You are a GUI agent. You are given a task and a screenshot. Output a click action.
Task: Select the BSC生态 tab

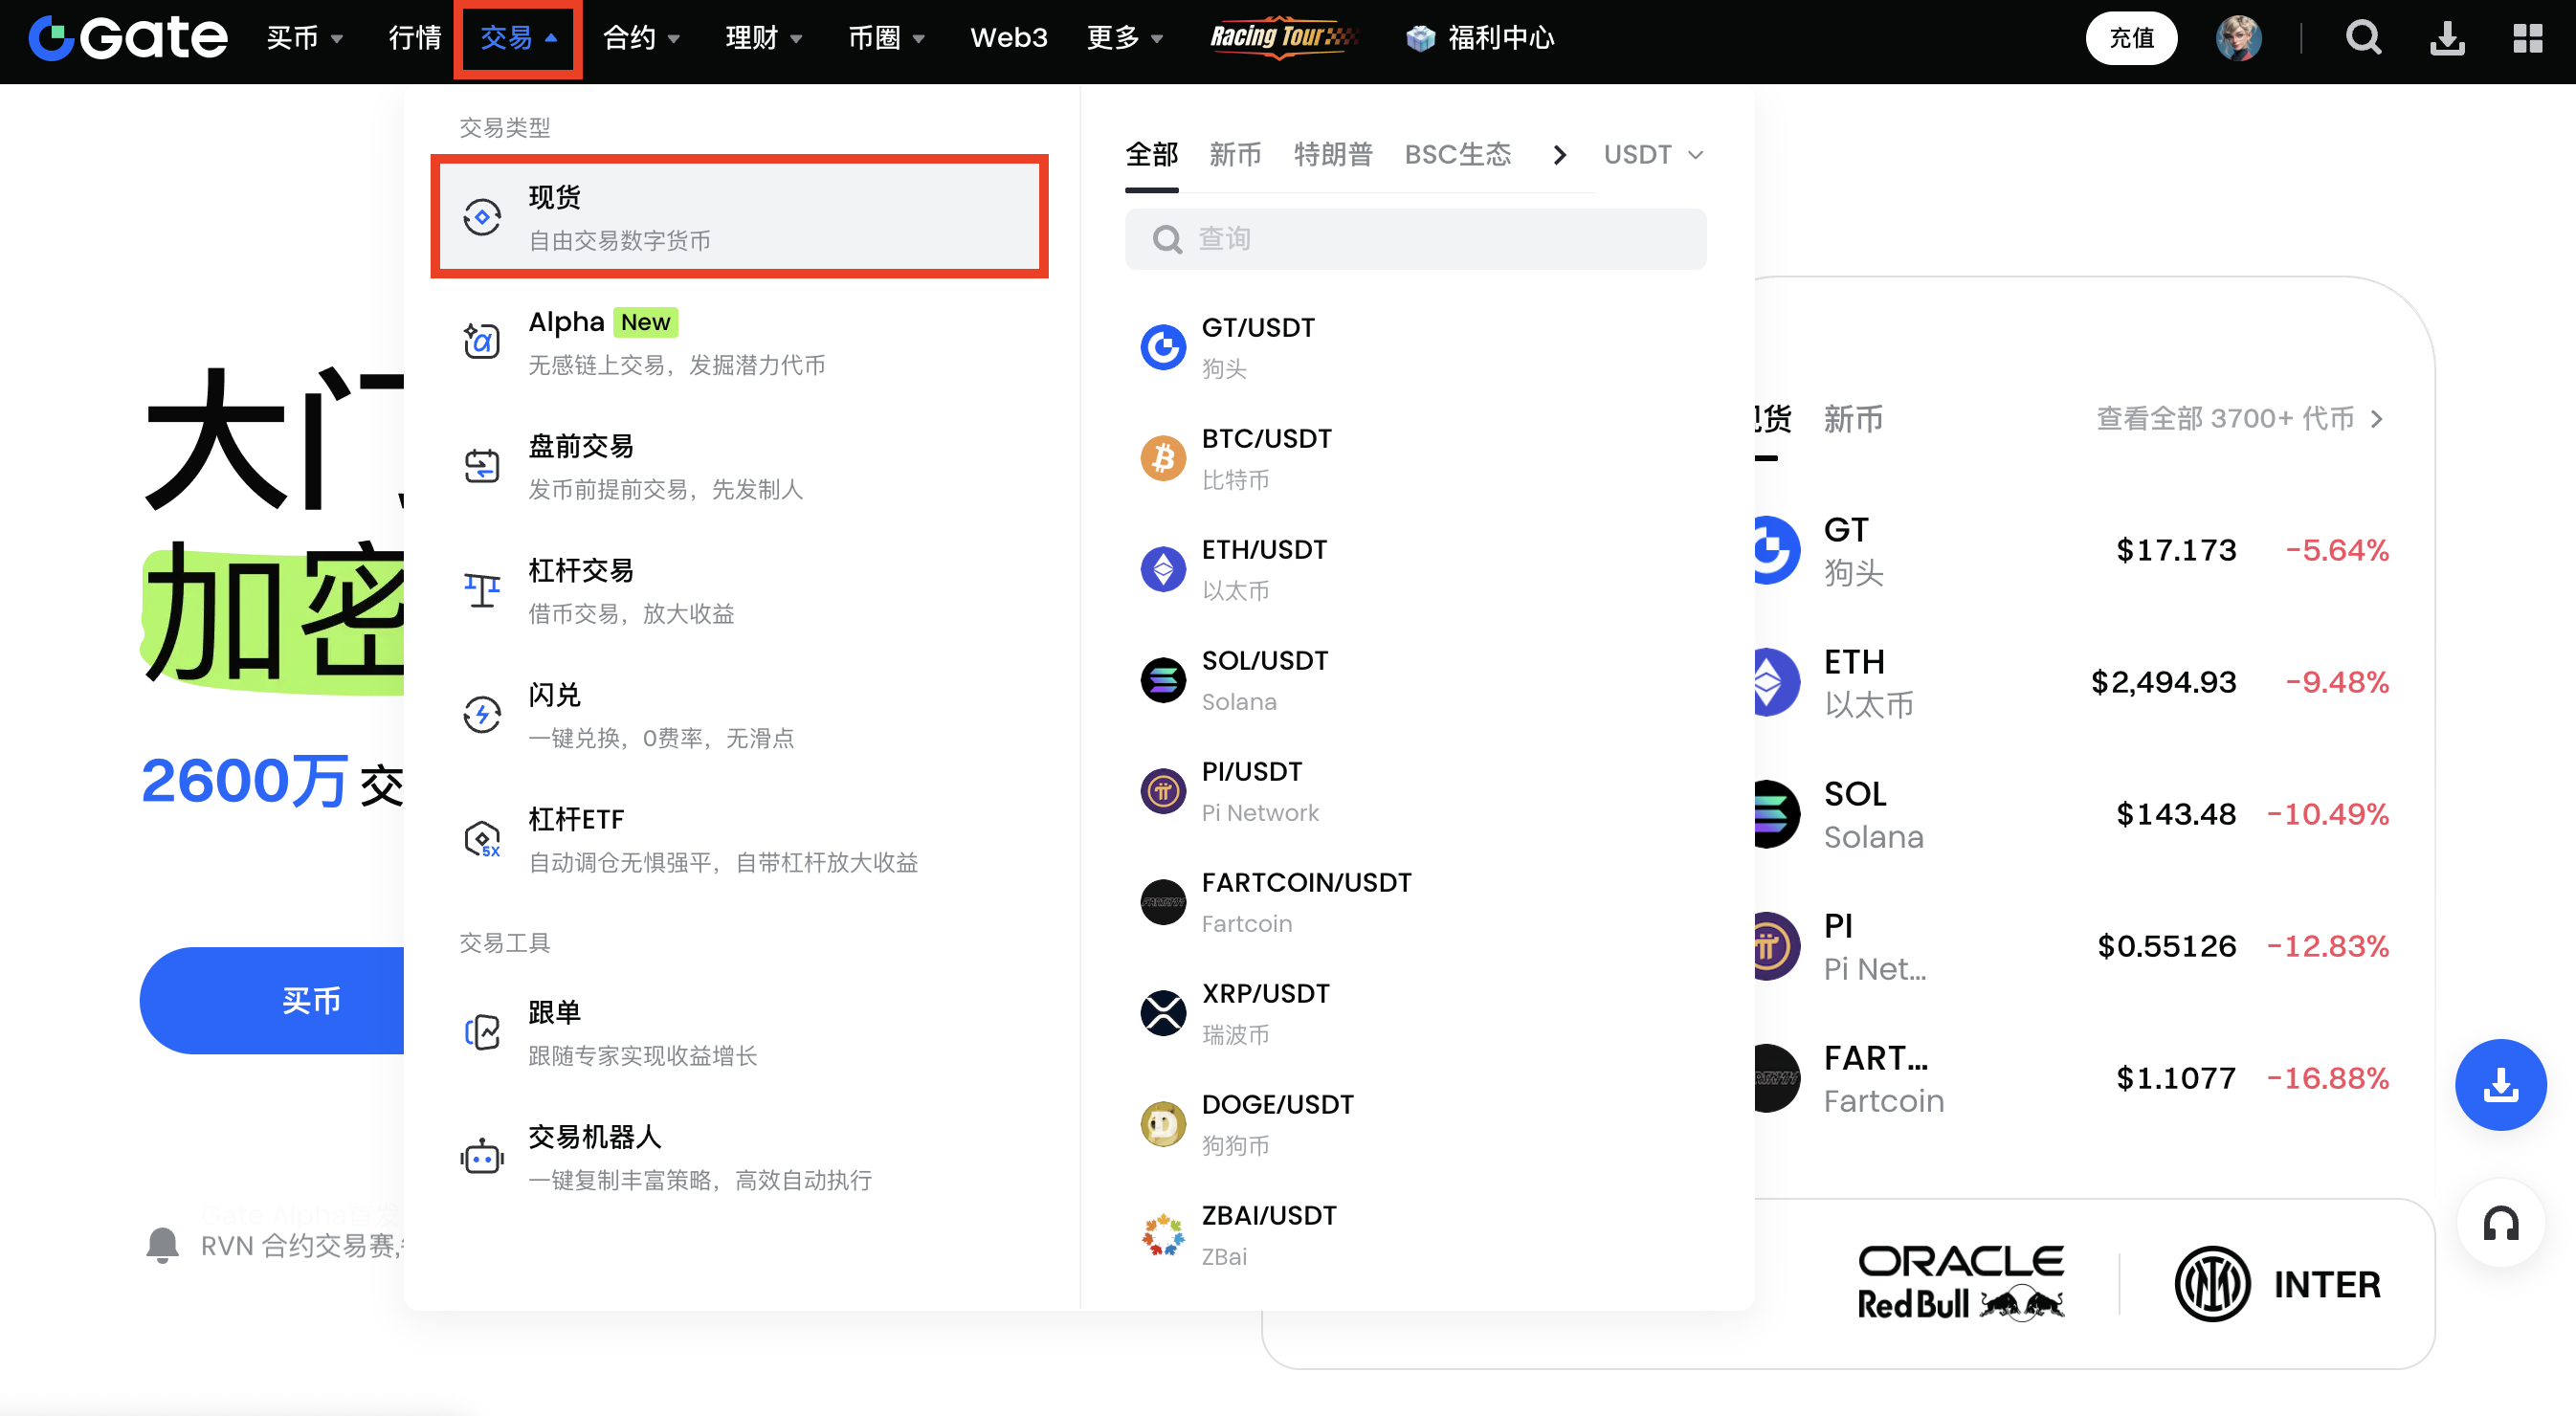click(1457, 154)
